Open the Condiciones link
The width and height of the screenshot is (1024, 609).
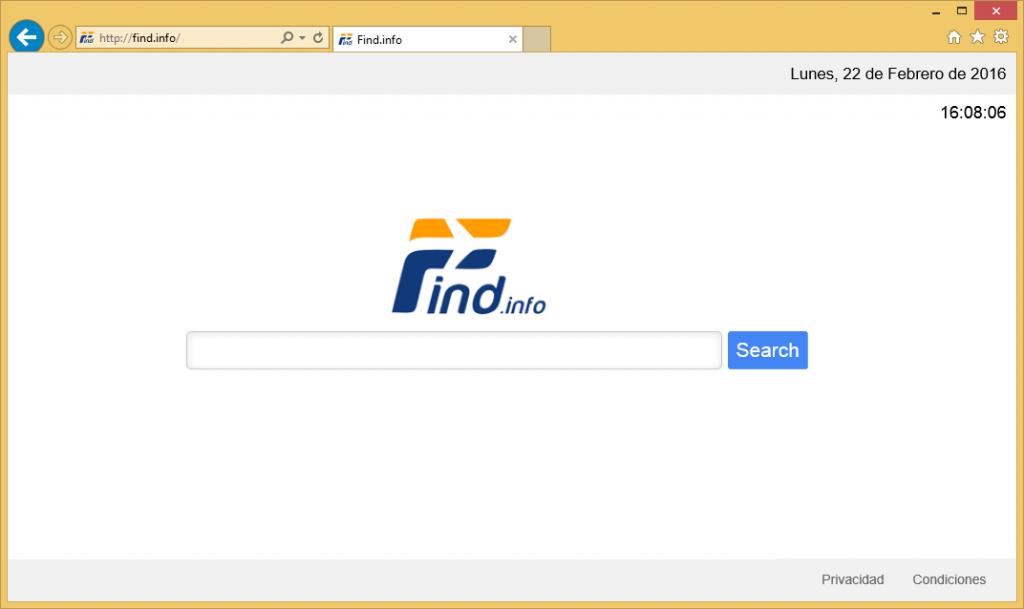(949, 580)
